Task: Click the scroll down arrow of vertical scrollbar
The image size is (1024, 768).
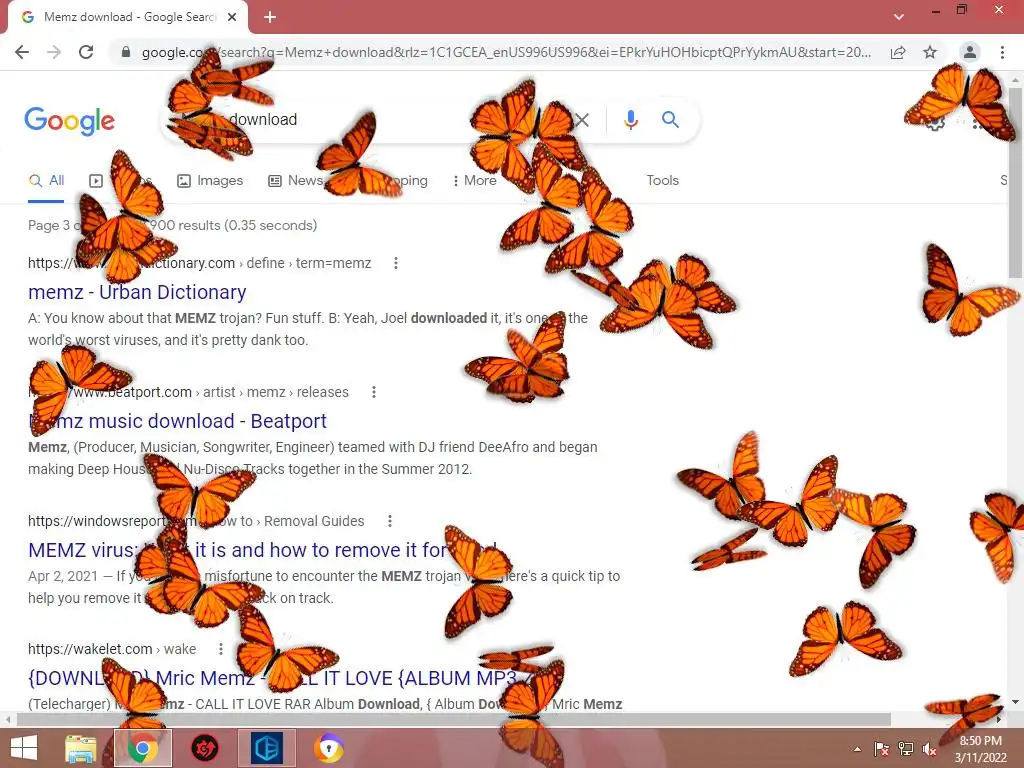Action: pyautogui.click(x=1016, y=702)
